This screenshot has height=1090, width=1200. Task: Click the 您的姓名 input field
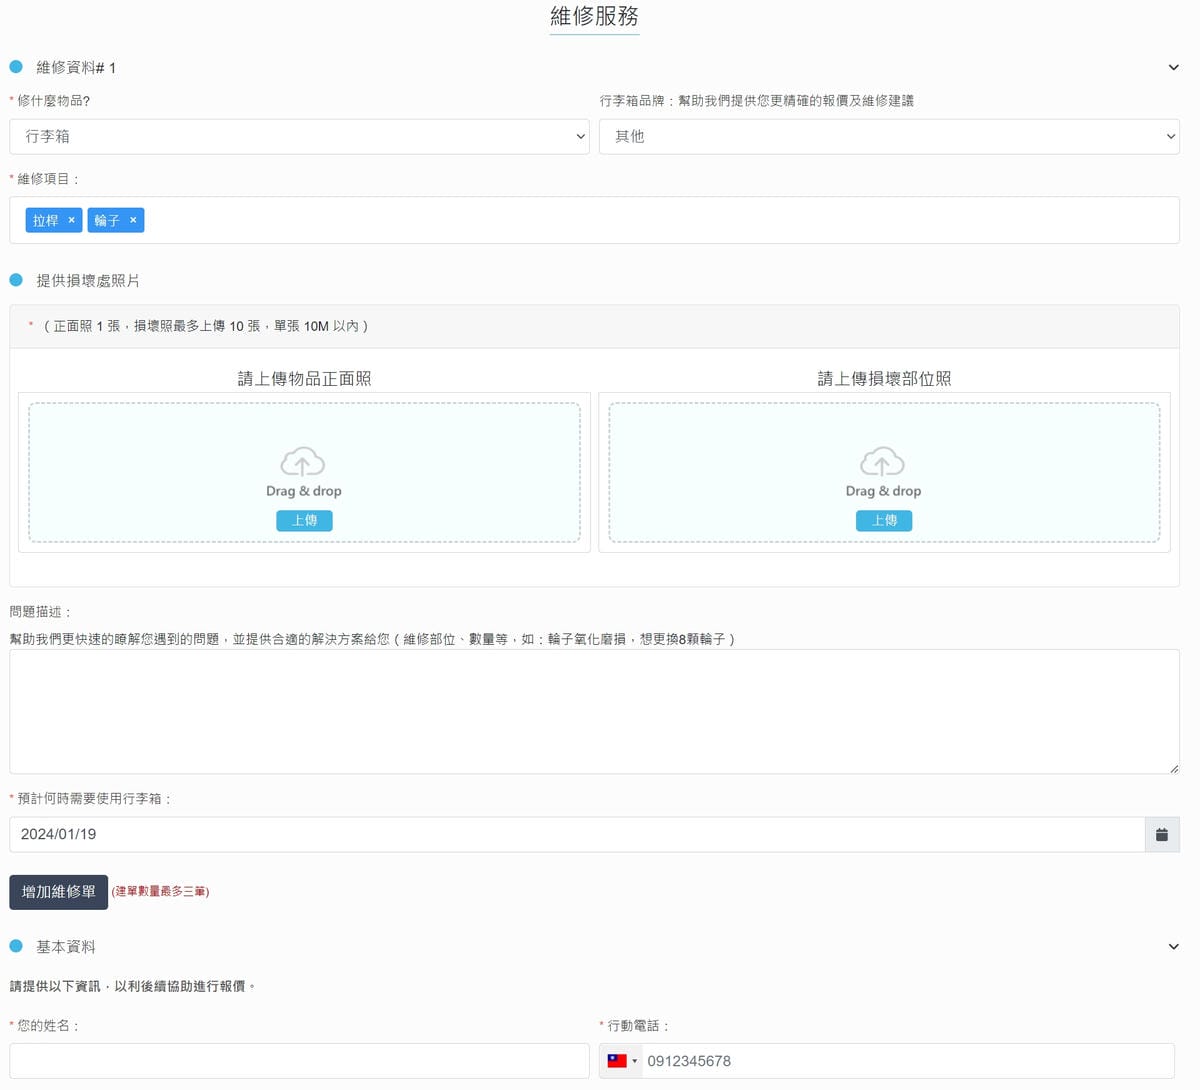[x=299, y=1061]
